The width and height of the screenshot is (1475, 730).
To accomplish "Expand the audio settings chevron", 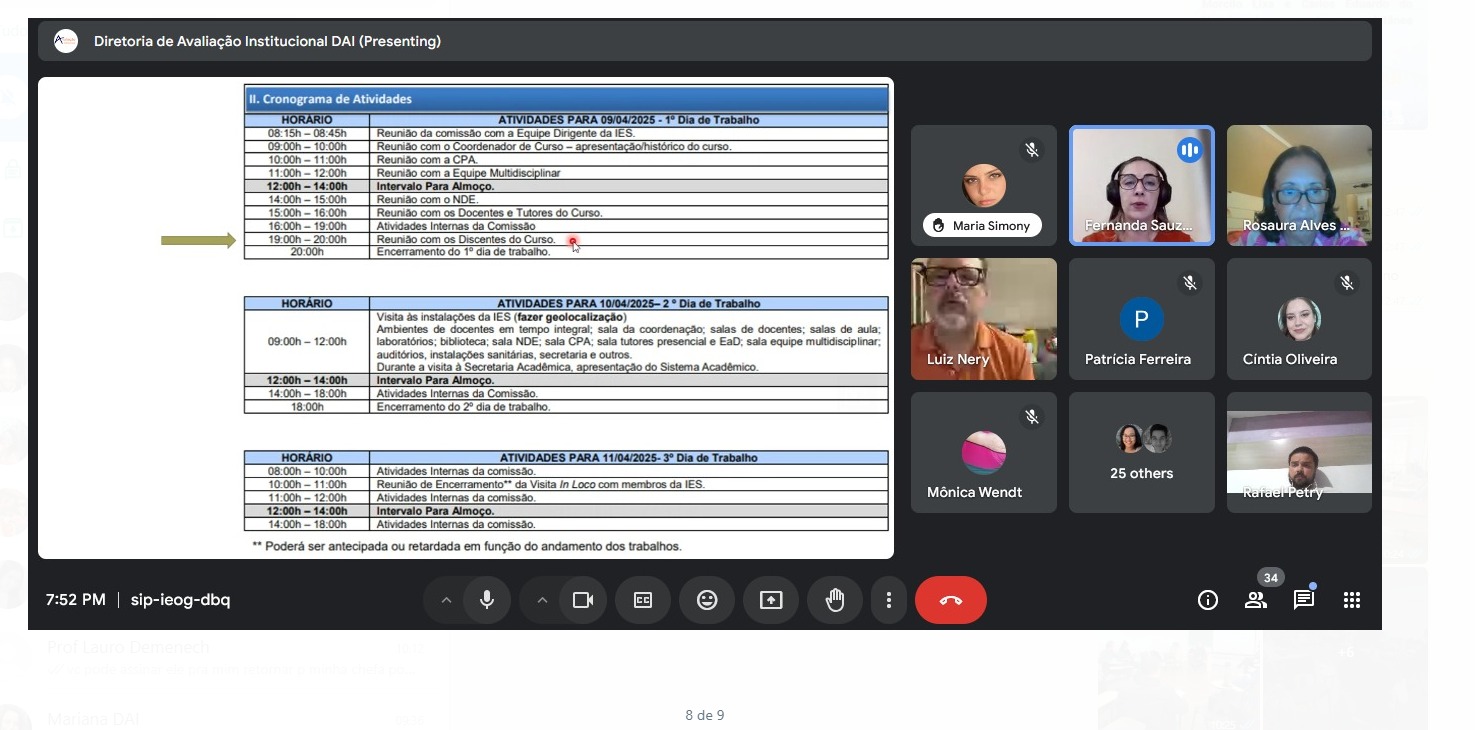I will (x=446, y=600).
